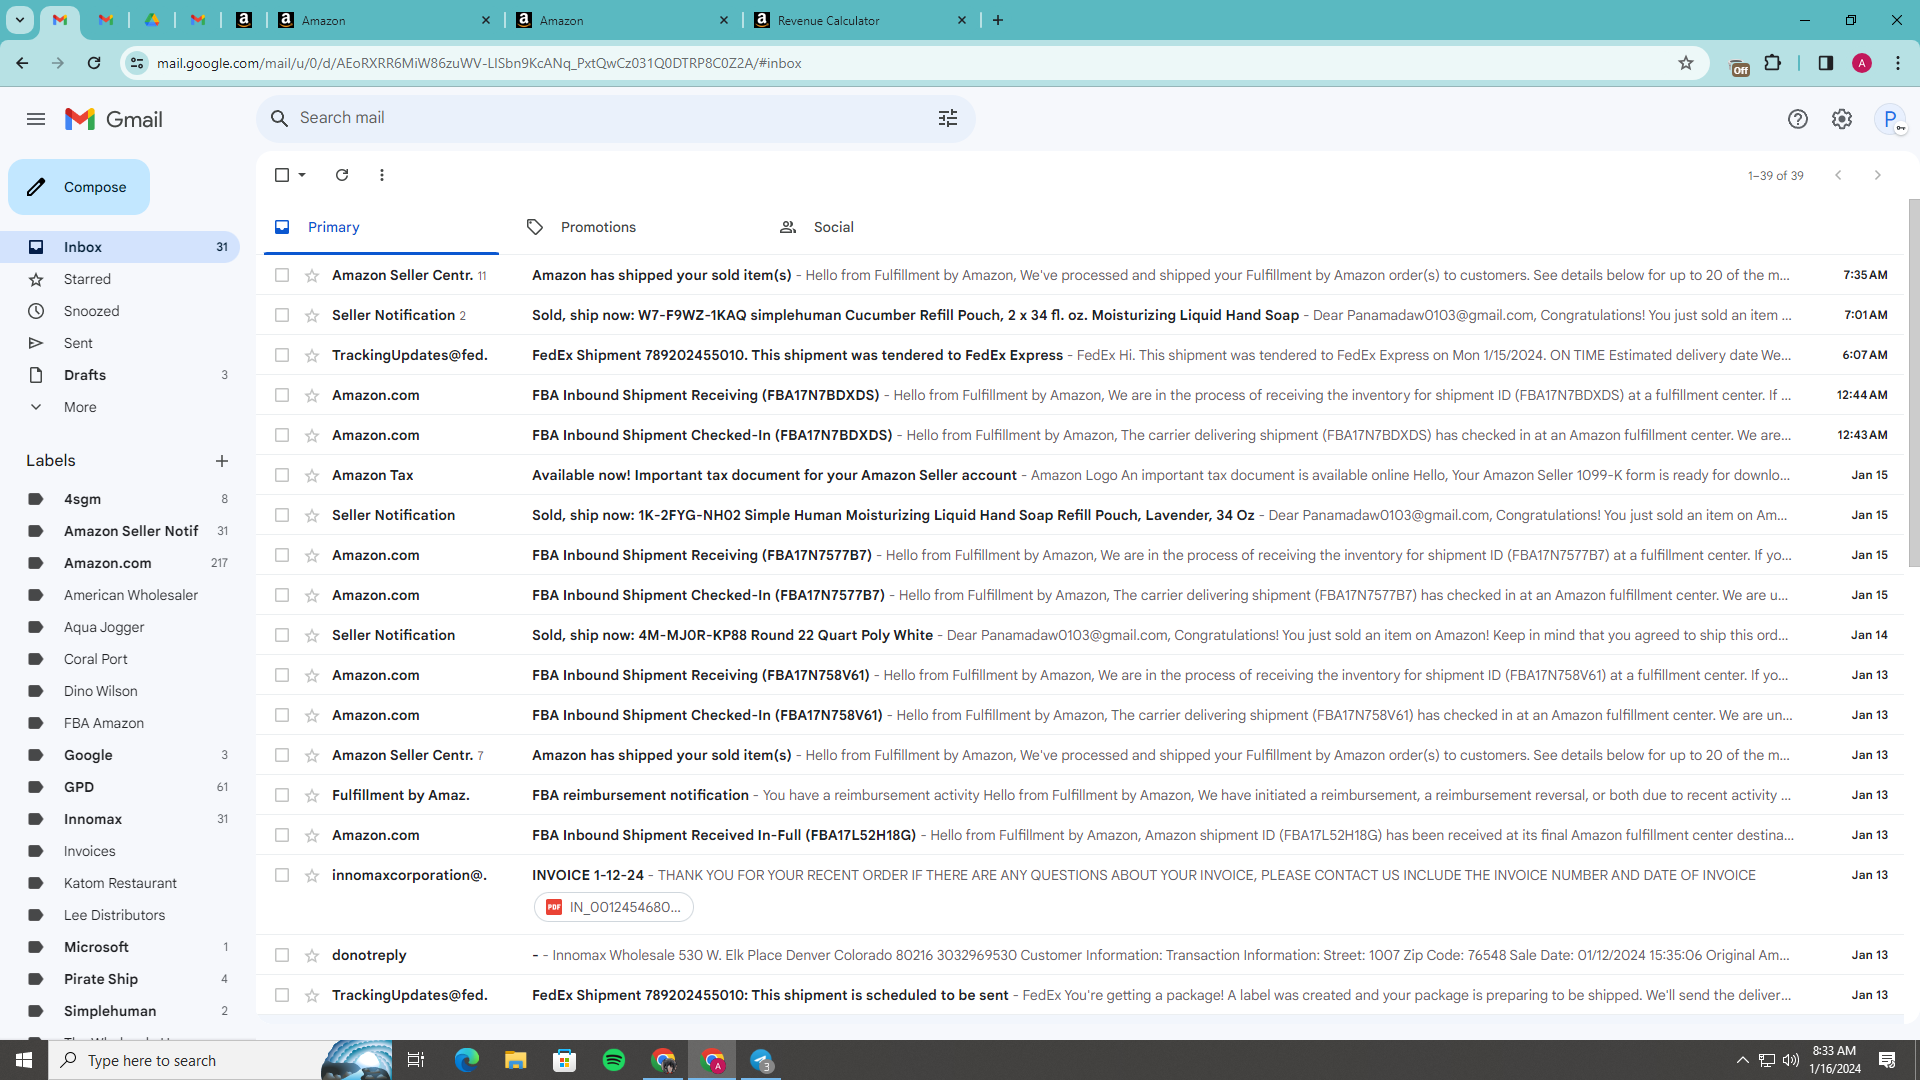
Task: Star the Amazon Tax email
Action: point(312,475)
